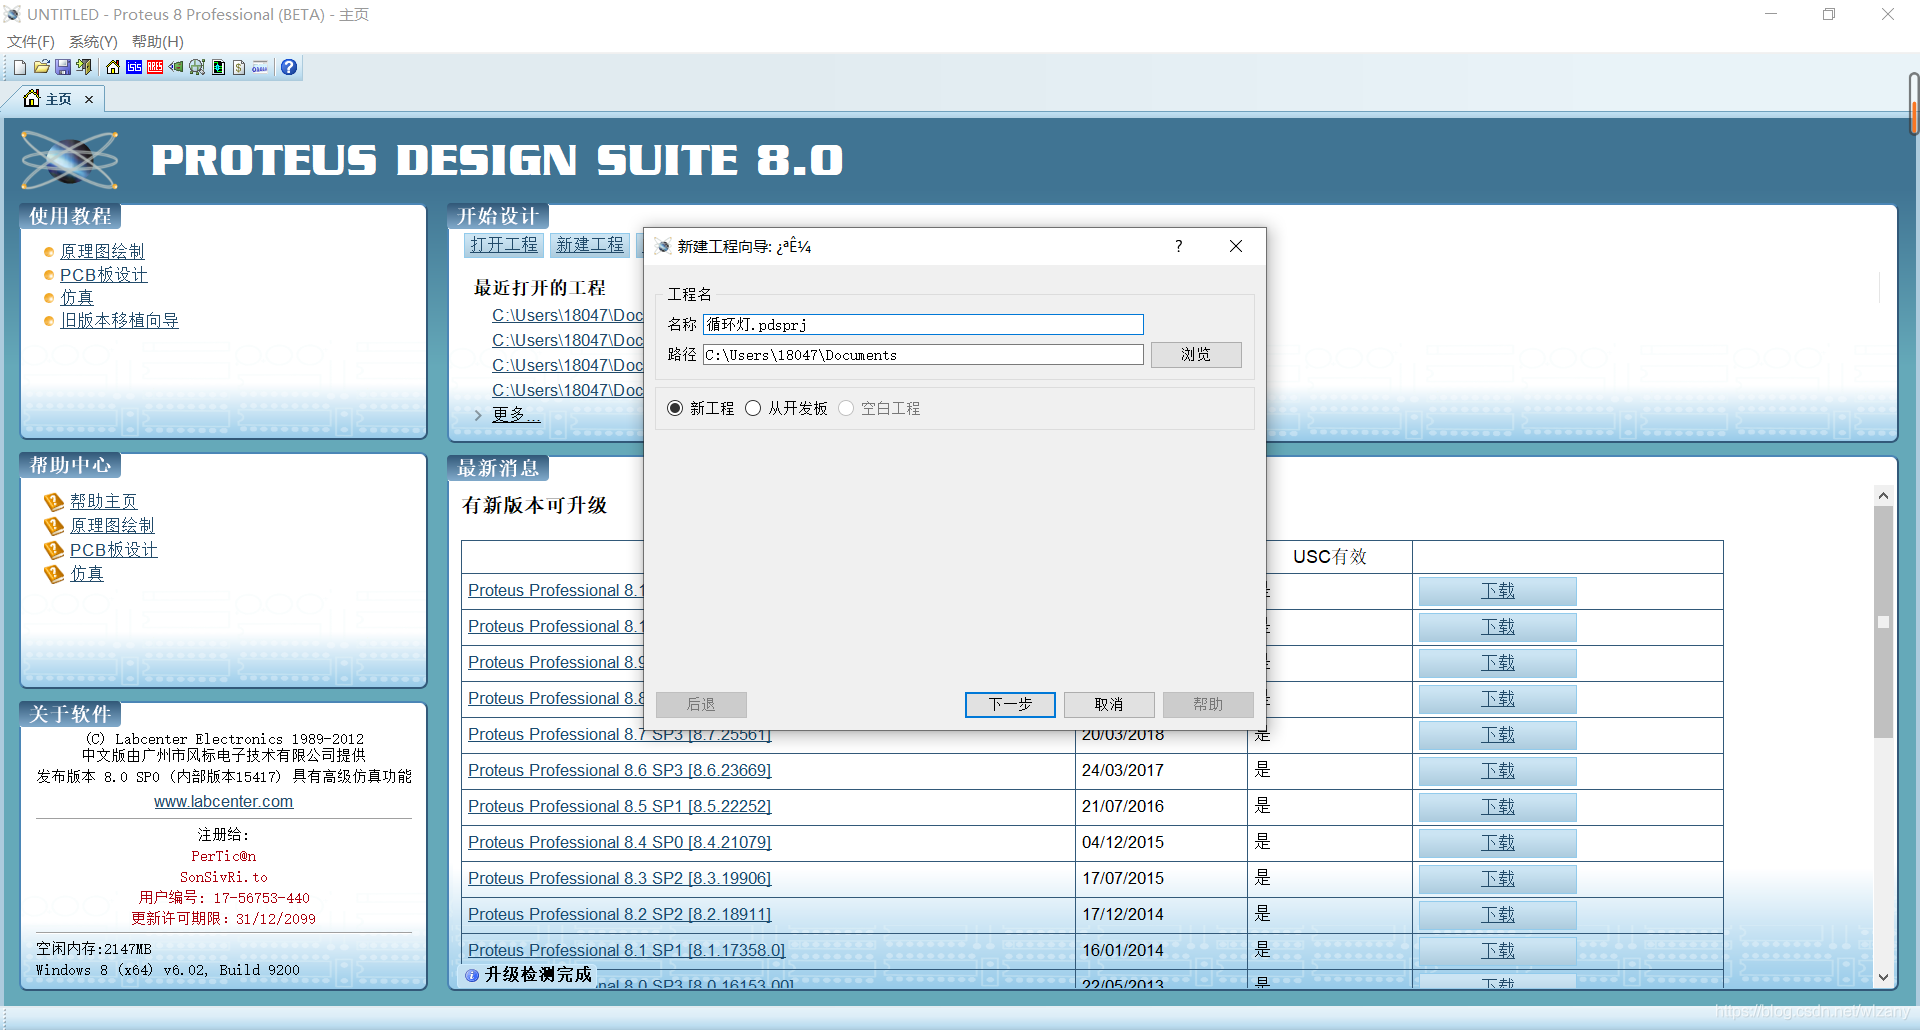Click the 升级检测完成 status text
The height and width of the screenshot is (1030, 1920).
pos(538,975)
